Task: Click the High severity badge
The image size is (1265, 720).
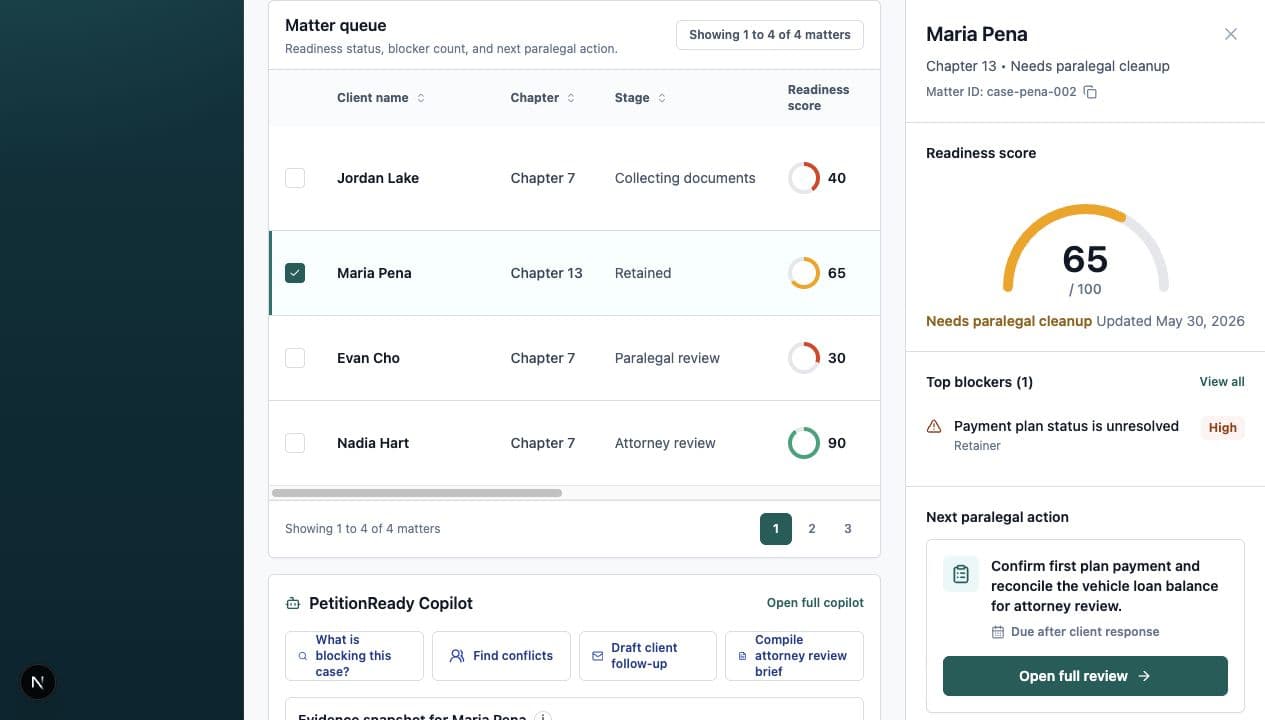Action: coord(1222,428)
